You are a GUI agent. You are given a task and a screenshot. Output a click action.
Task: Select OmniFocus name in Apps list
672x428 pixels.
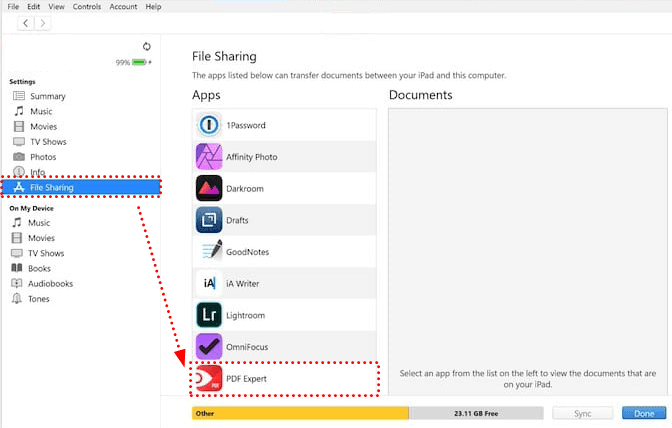(x=247, y=347)
